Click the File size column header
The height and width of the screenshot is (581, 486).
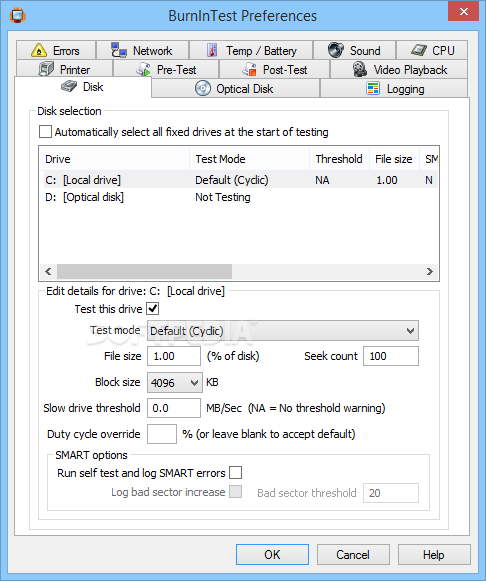pos(394,159)
